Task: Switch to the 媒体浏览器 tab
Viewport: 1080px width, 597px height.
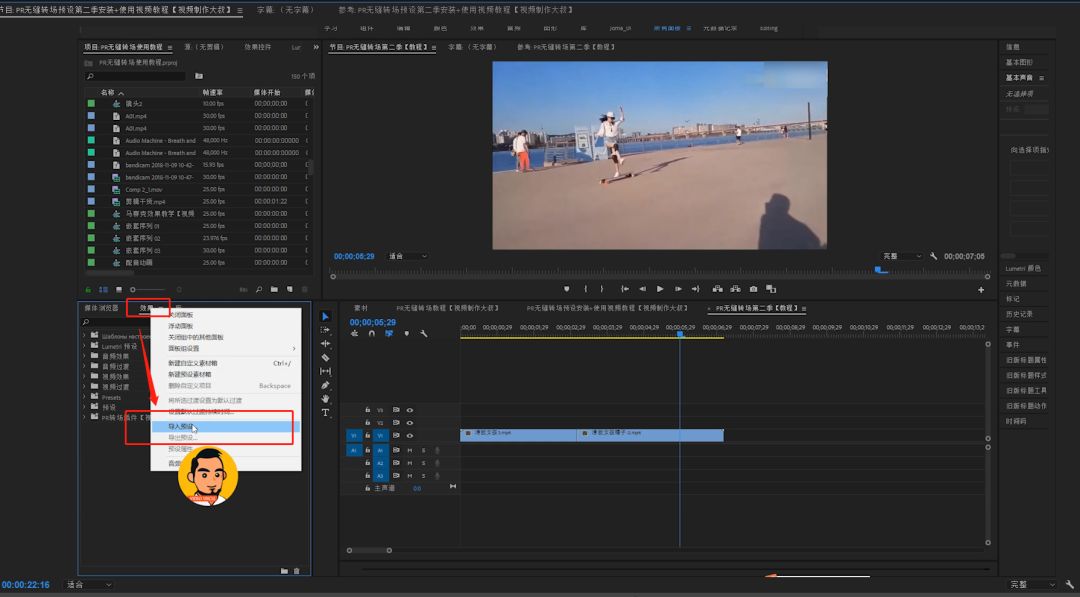Action: (101, 308)
